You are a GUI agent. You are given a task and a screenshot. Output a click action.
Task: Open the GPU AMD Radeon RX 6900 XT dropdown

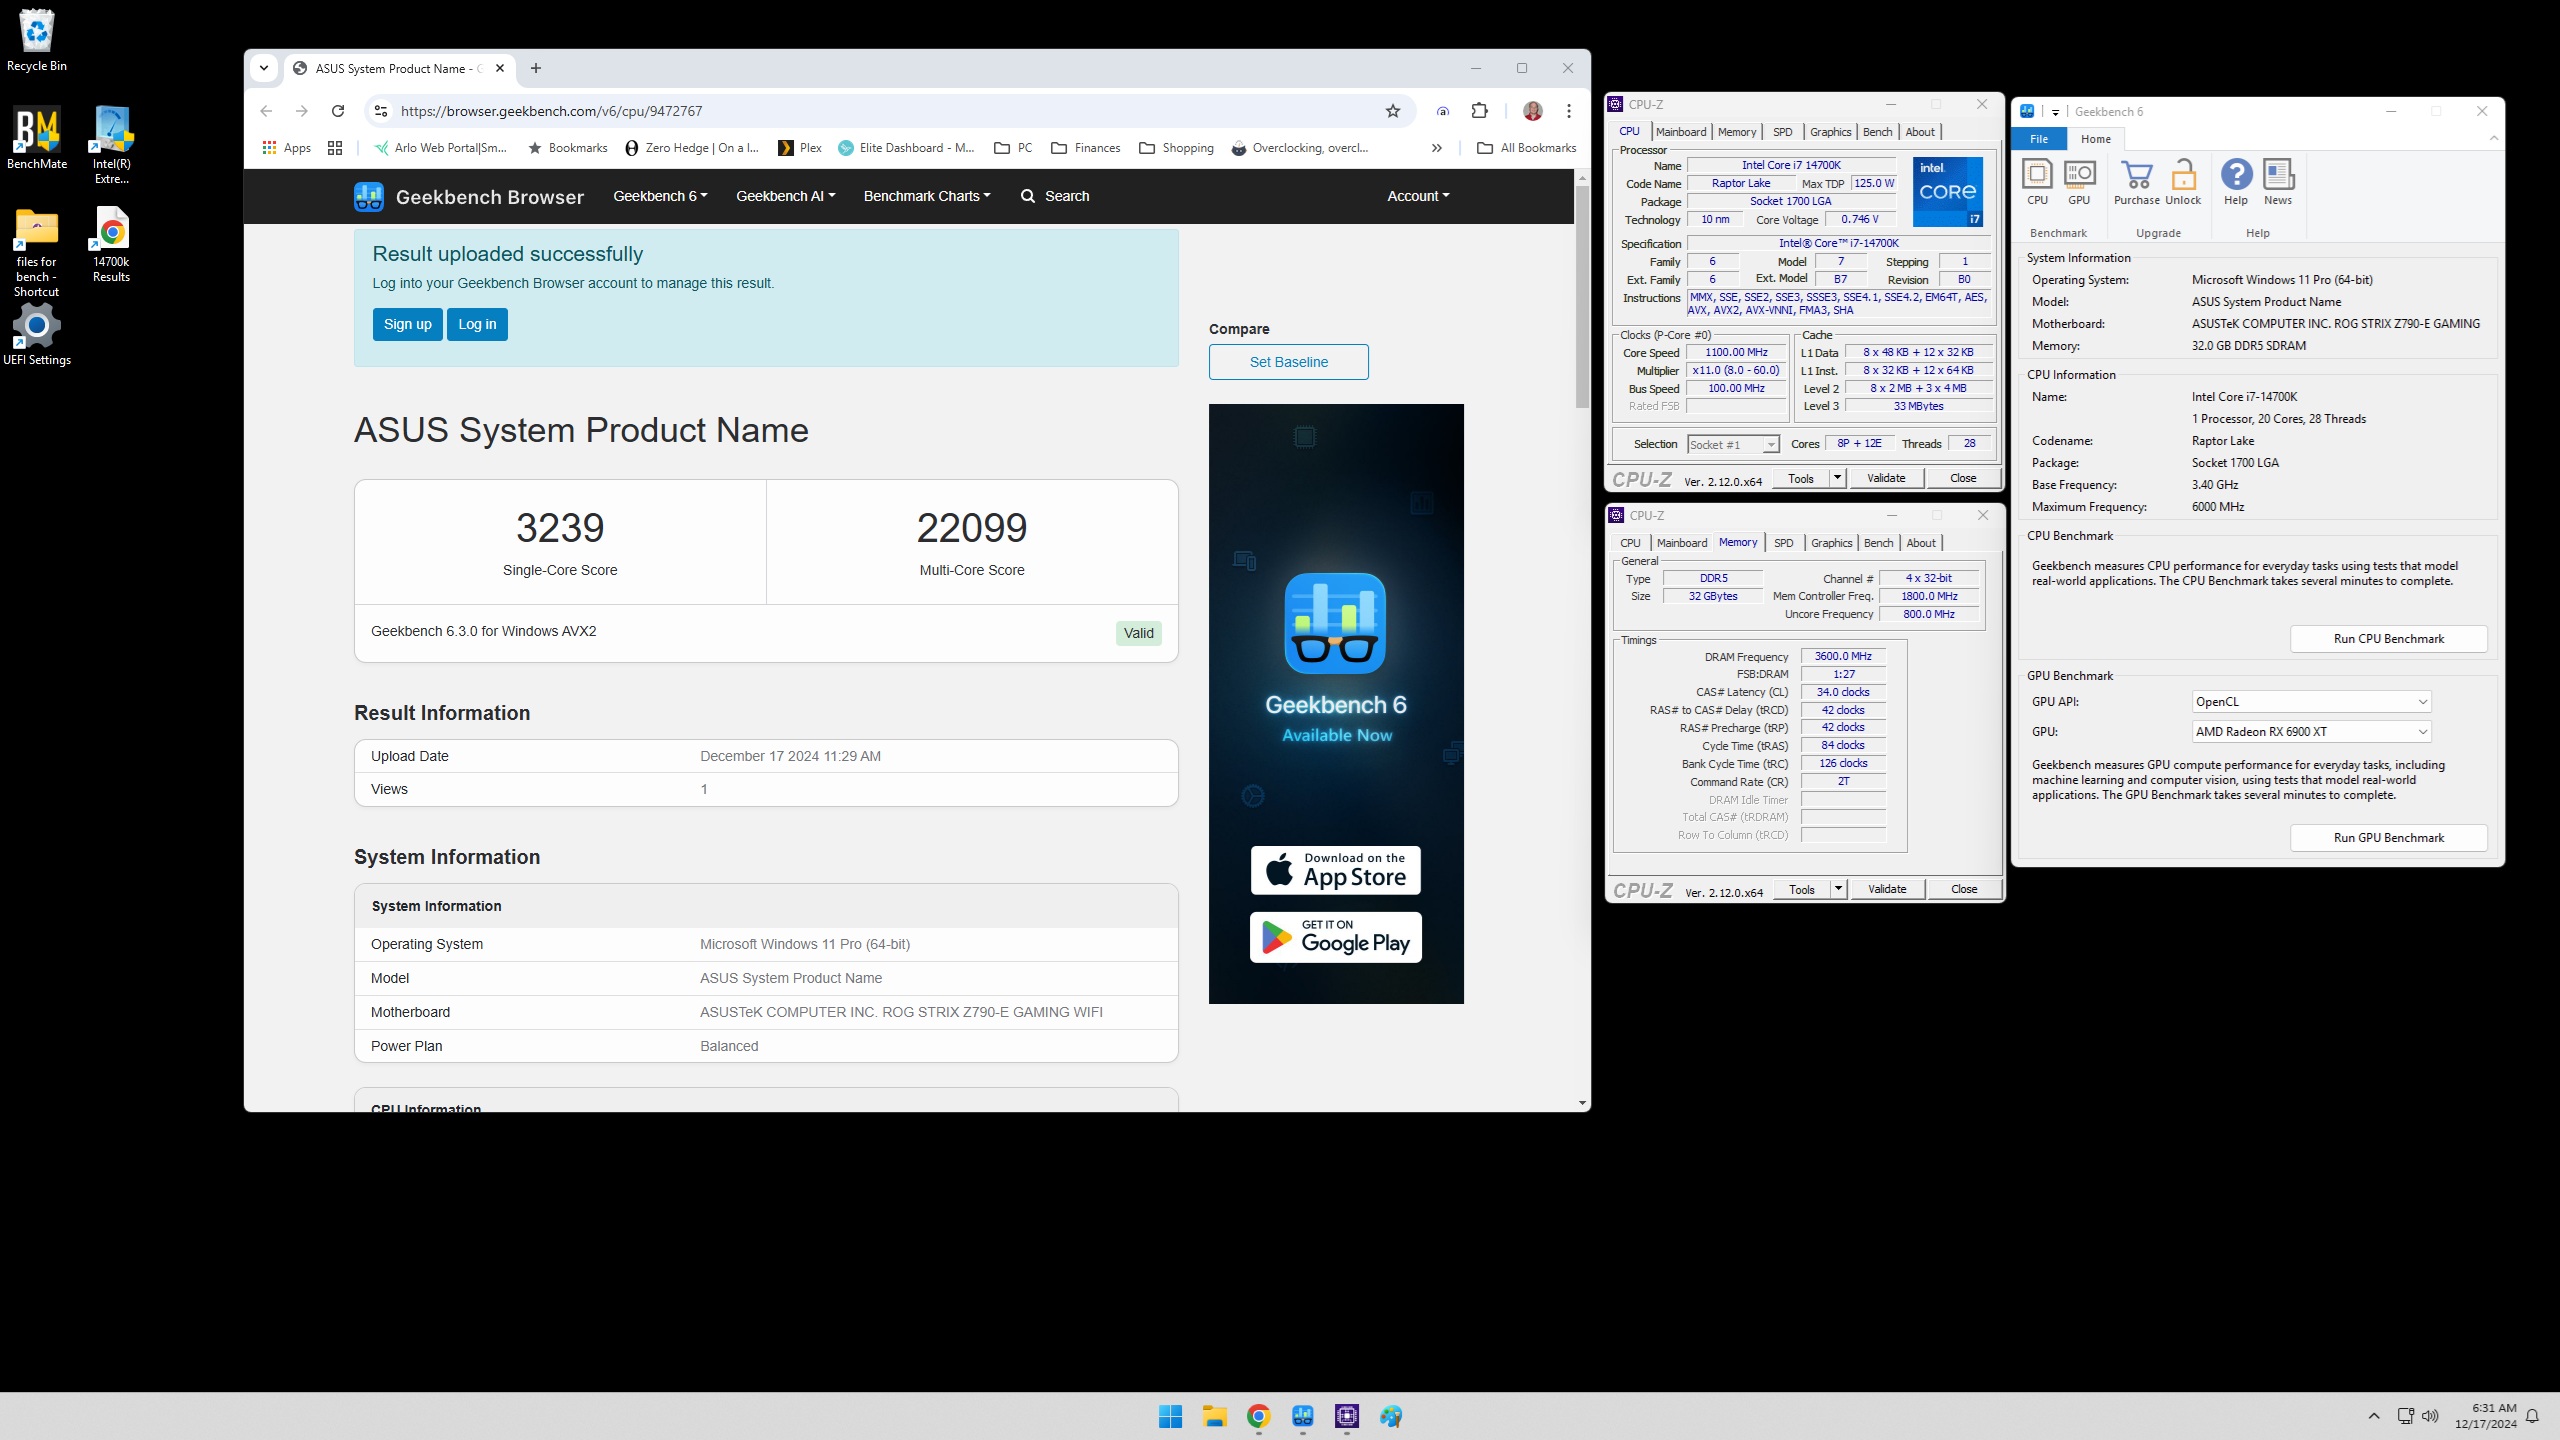(x=2311, y=732)
